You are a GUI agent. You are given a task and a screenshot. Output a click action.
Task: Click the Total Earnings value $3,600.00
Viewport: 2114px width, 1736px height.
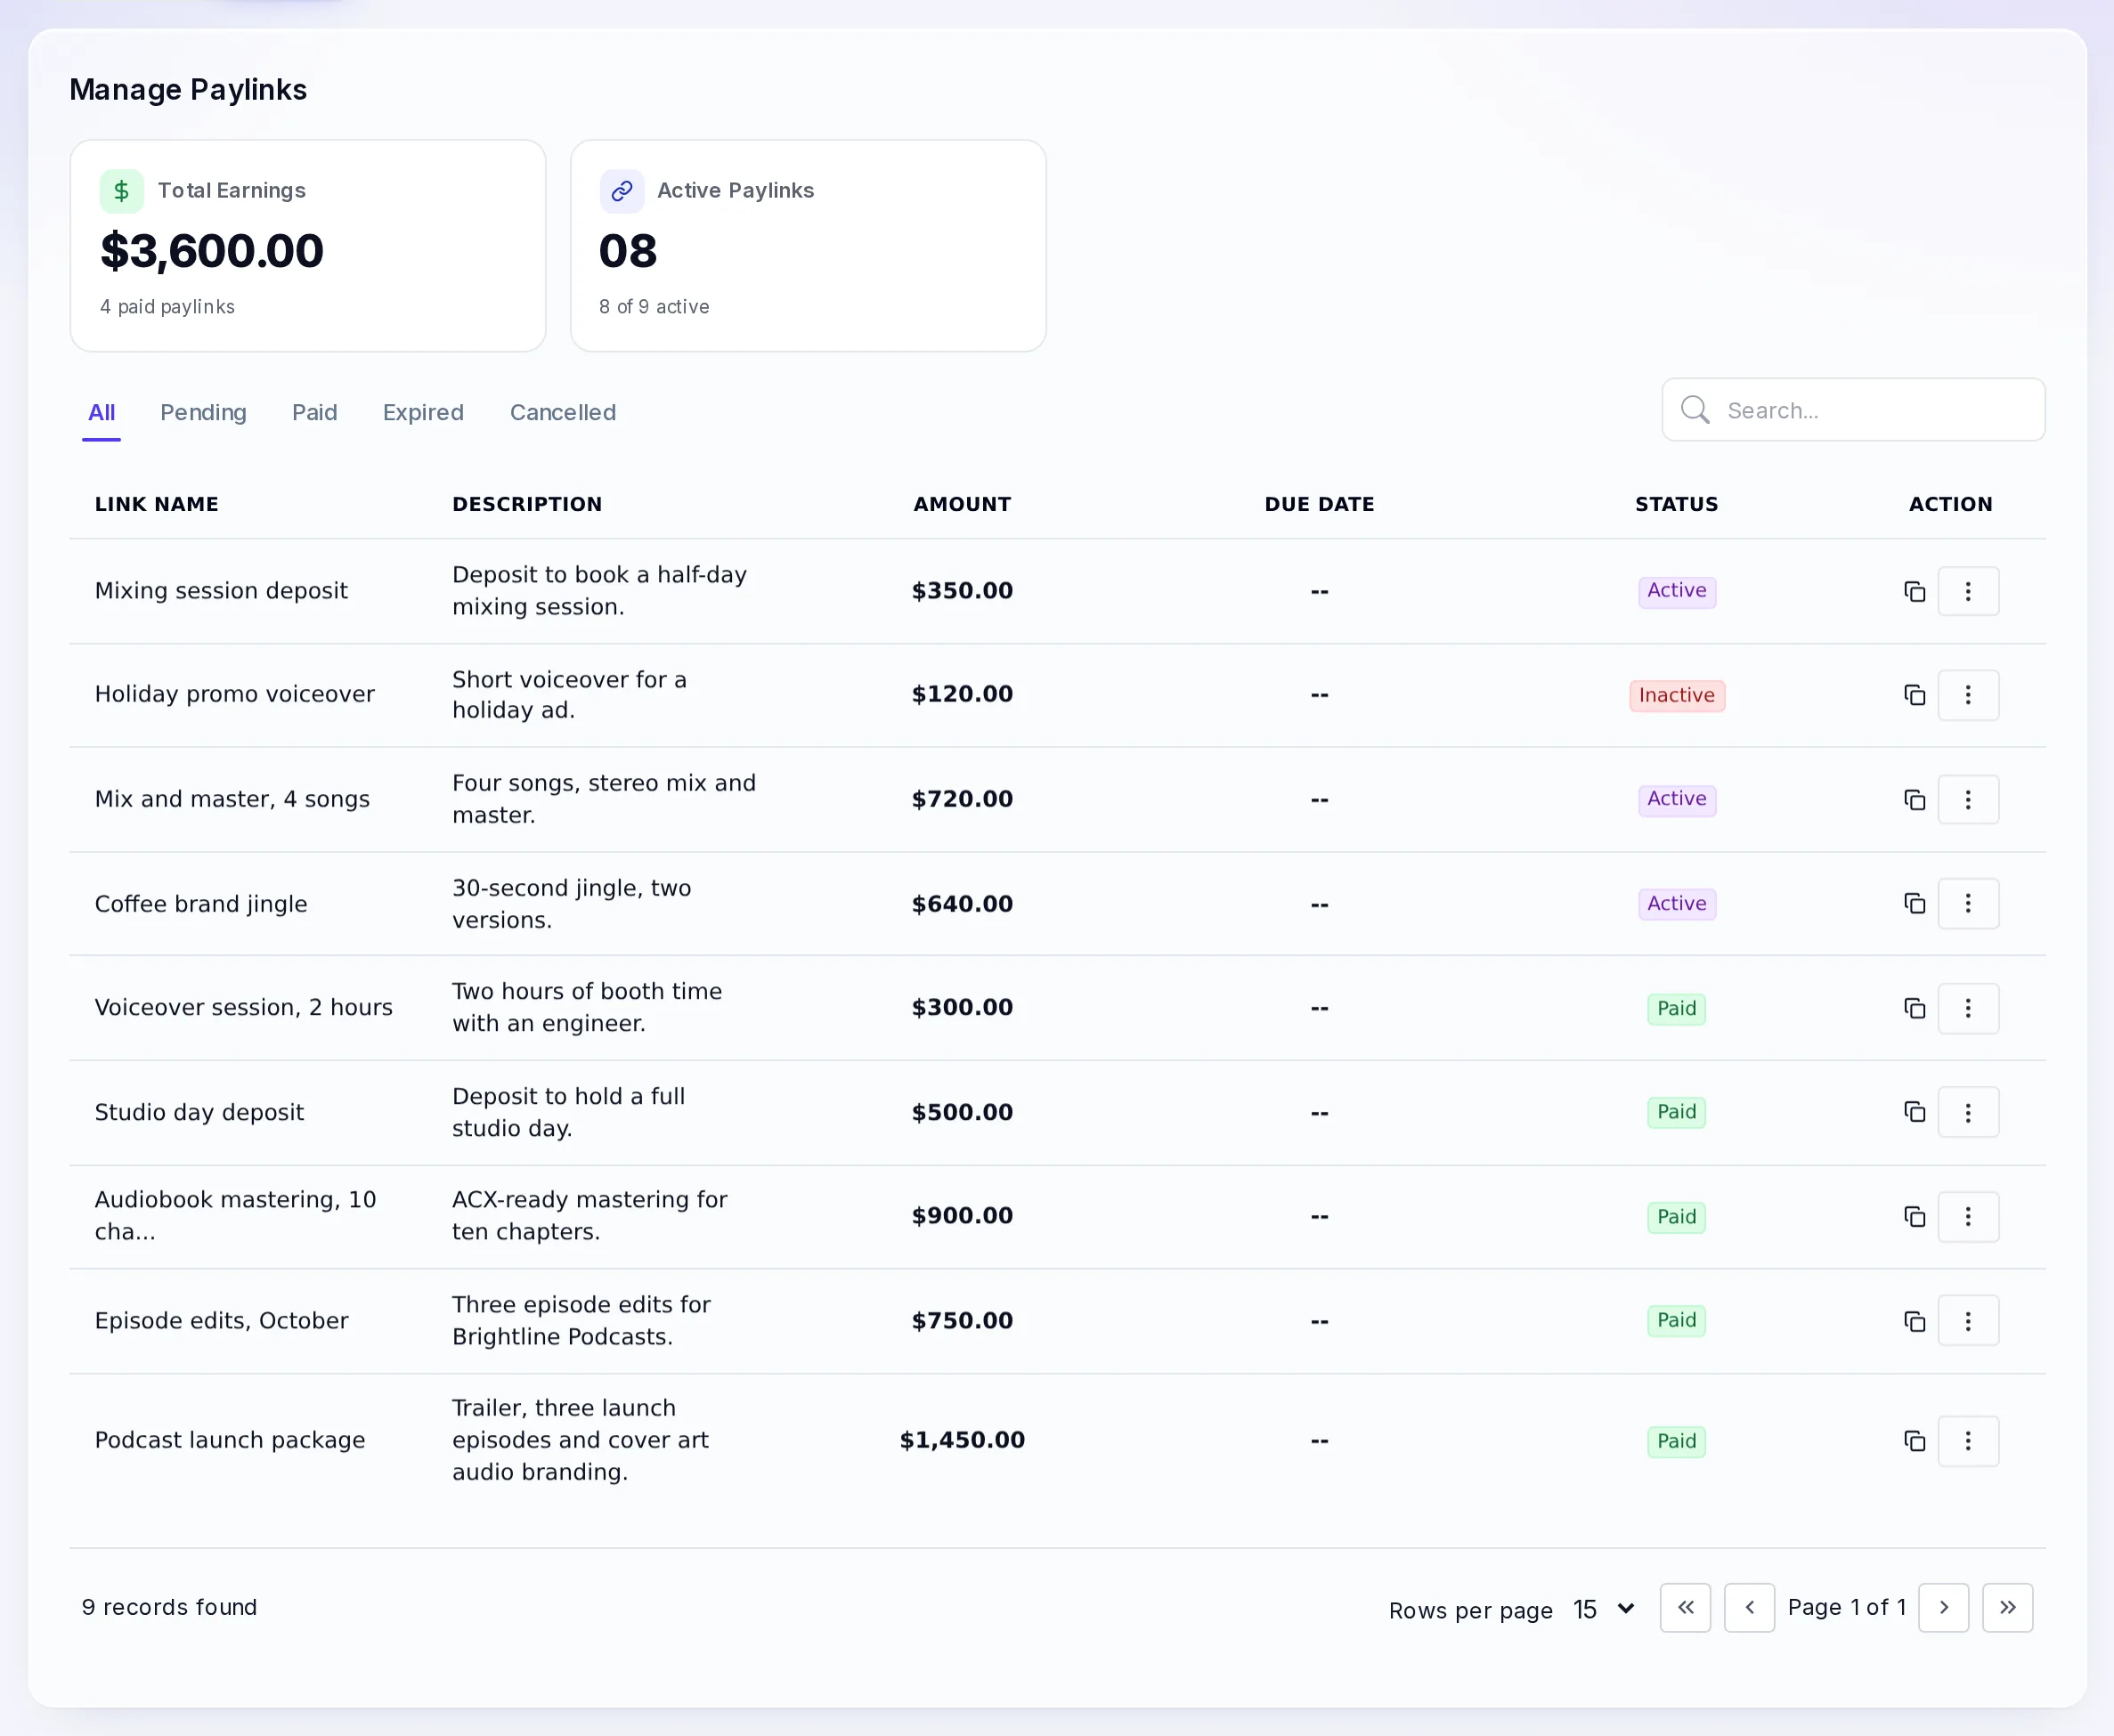click(x=212, y=251)
